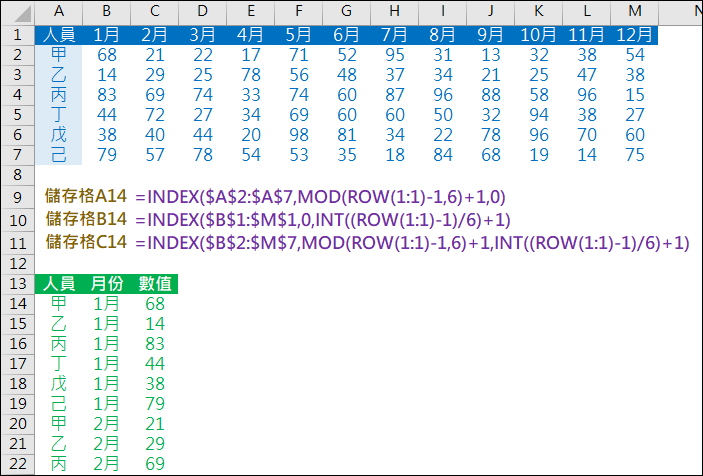Click cell B20 showing 2月
The width and height of the screenshot is (703, 476).
[107, 424]
